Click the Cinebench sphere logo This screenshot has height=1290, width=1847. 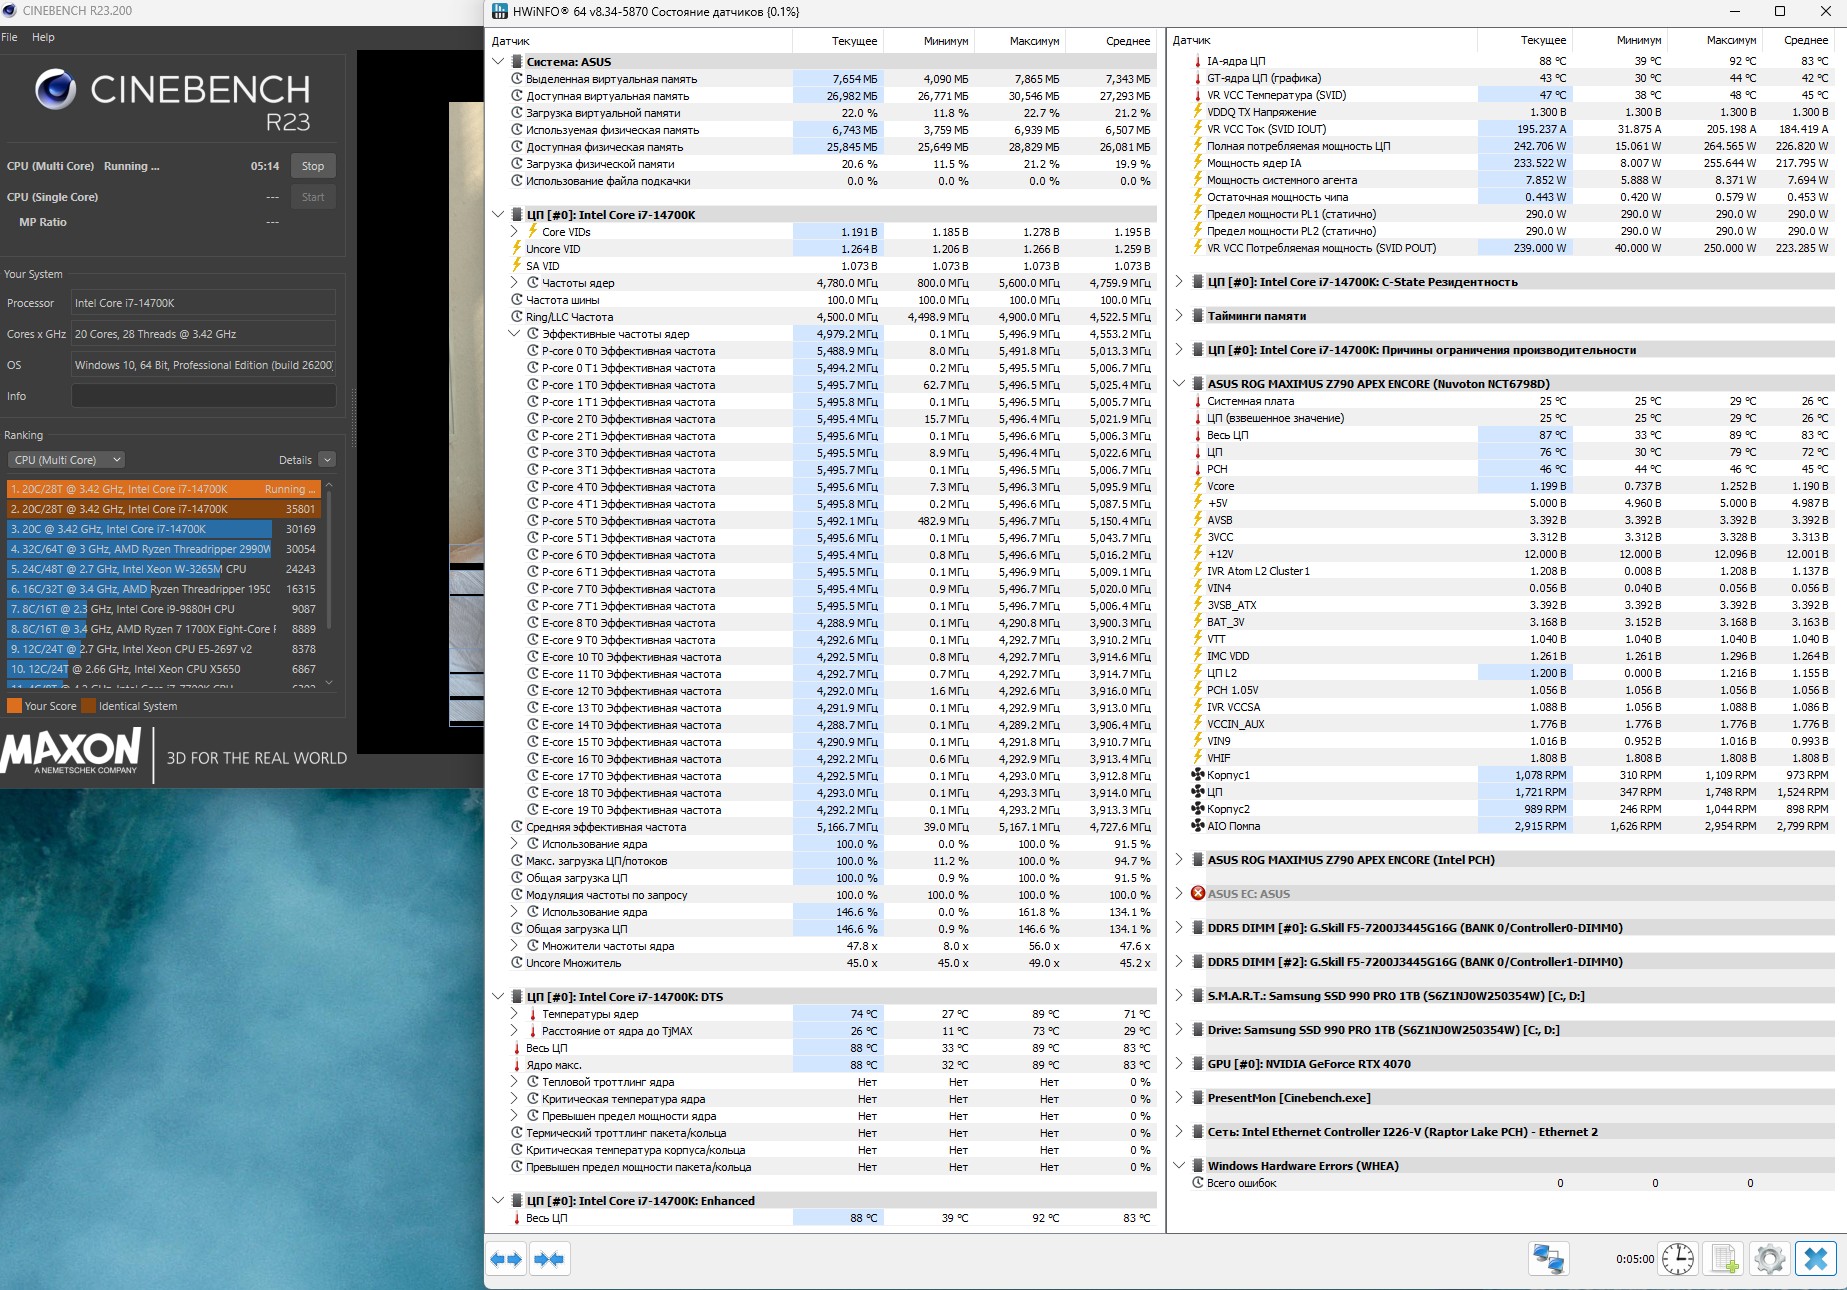[55, 90]
